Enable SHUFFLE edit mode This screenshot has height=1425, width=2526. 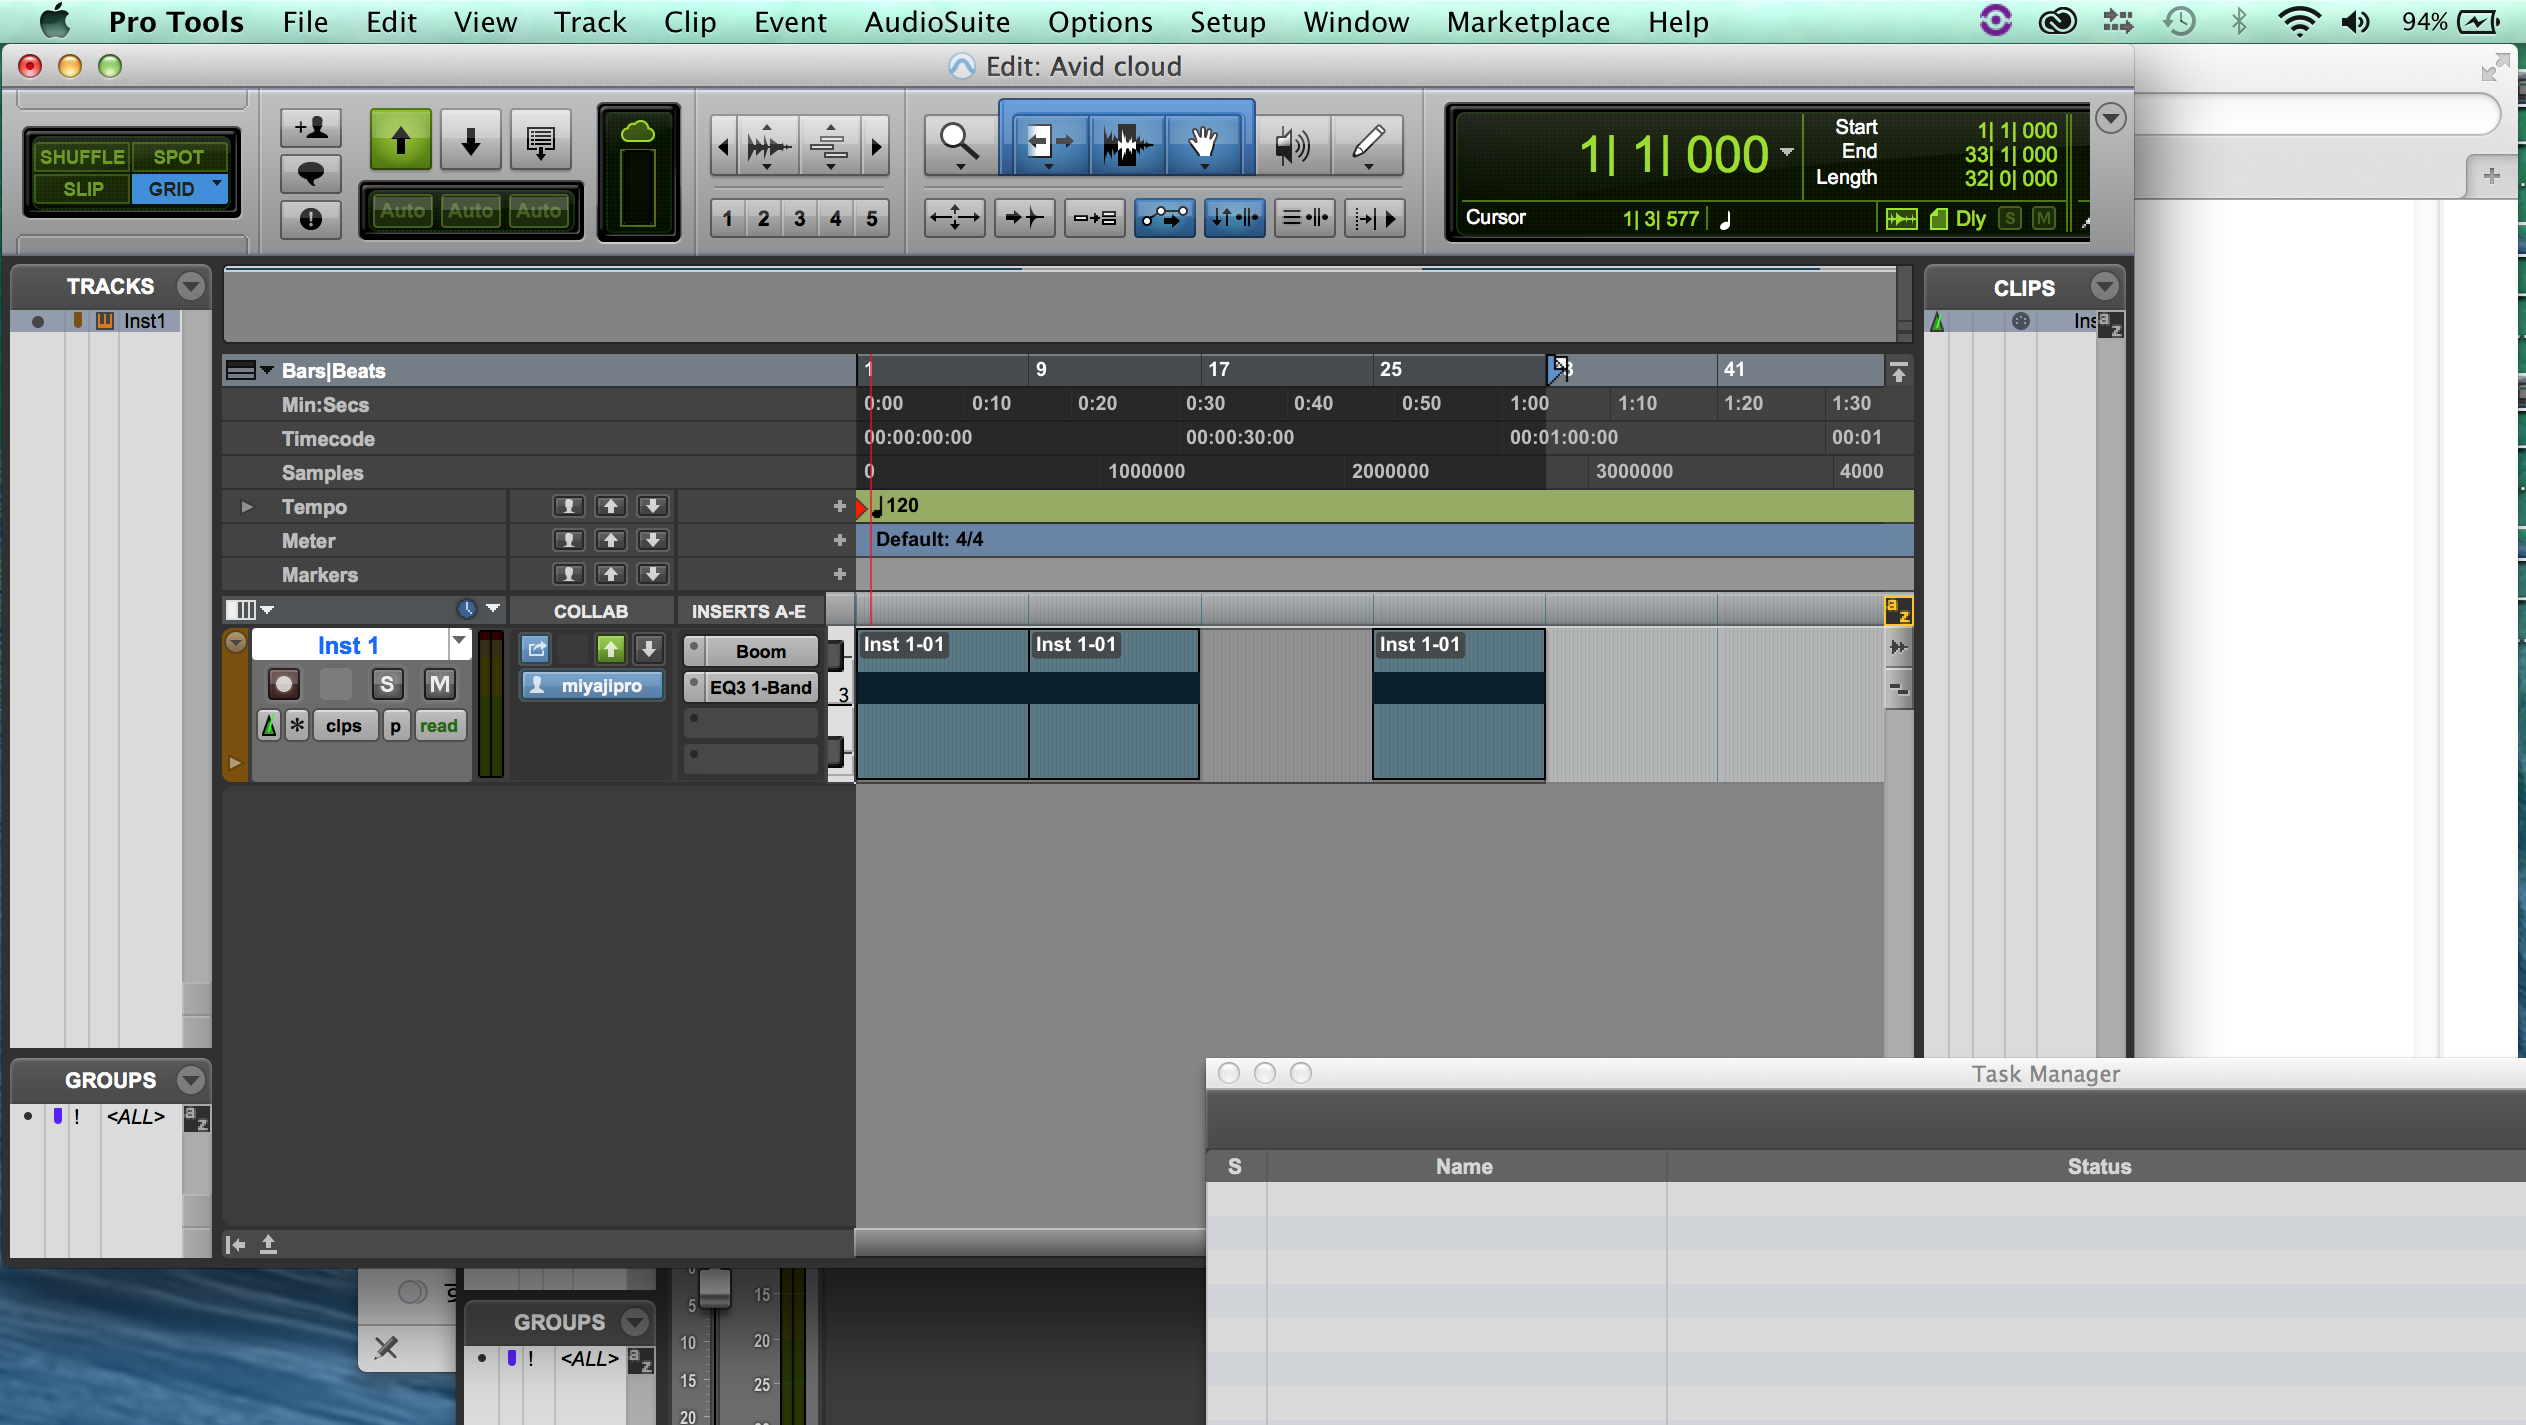(82, 157)
